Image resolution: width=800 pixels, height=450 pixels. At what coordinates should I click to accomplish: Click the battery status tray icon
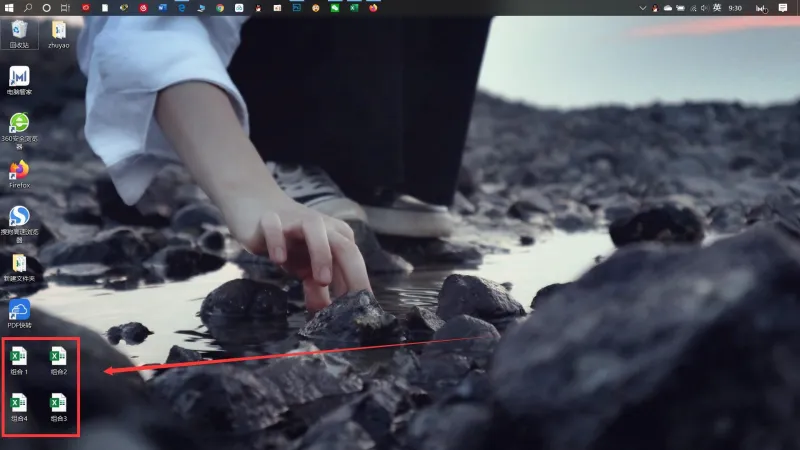(680, 8)
